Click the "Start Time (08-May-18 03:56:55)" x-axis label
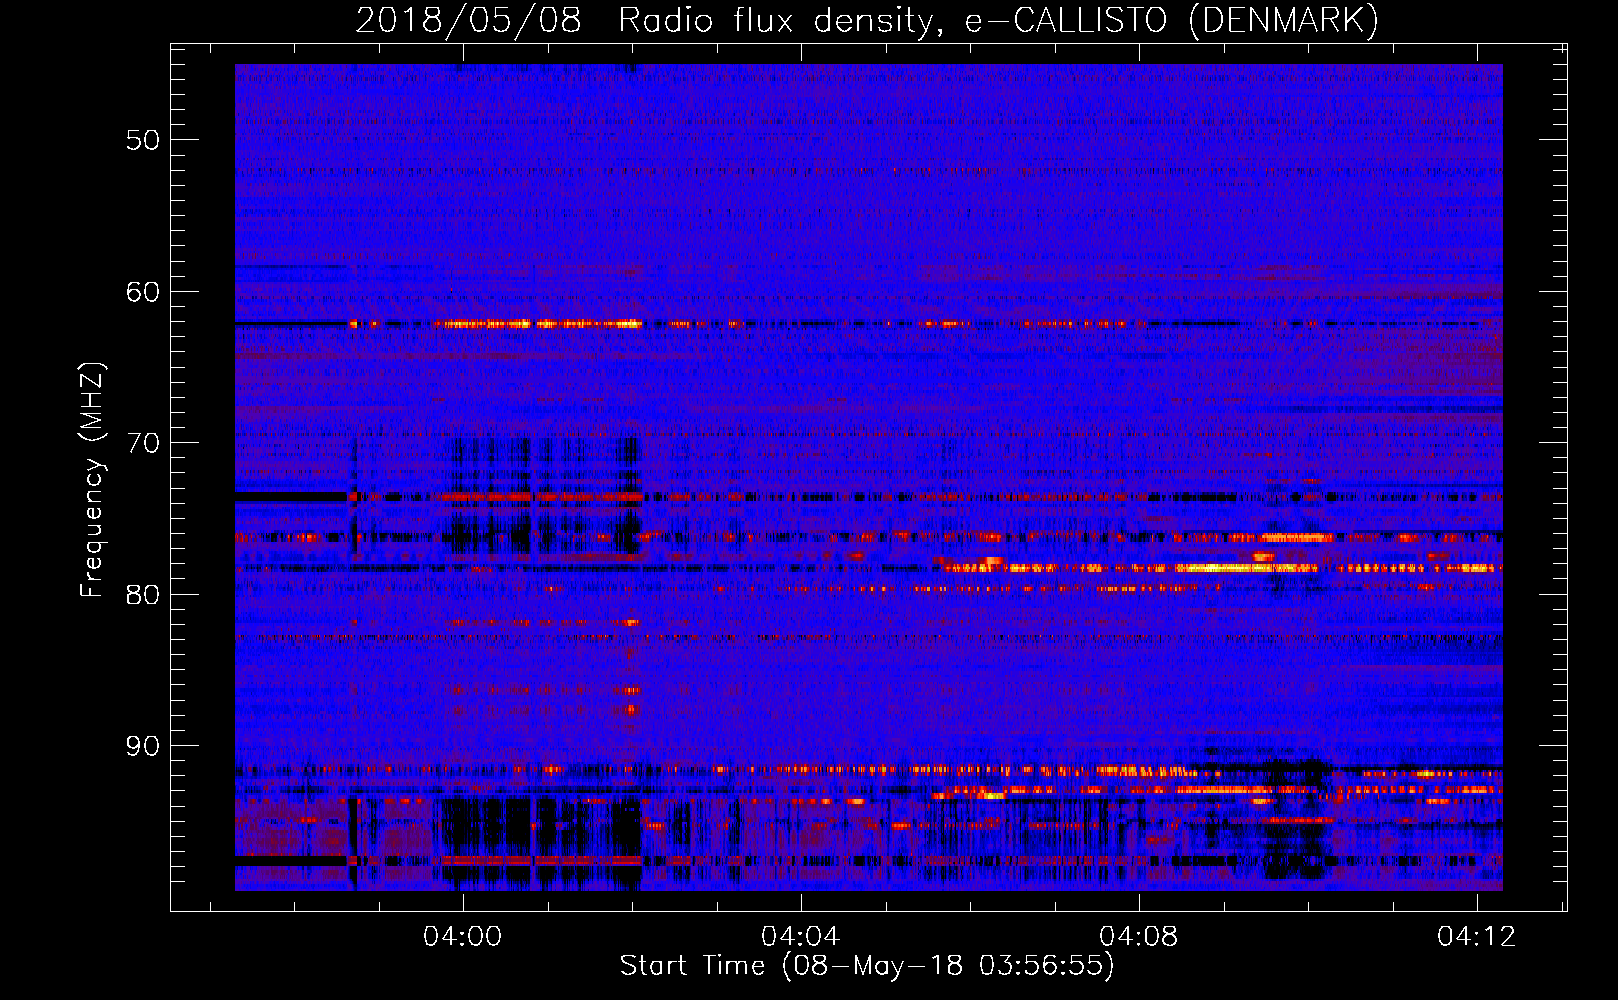 click(867, 966)
